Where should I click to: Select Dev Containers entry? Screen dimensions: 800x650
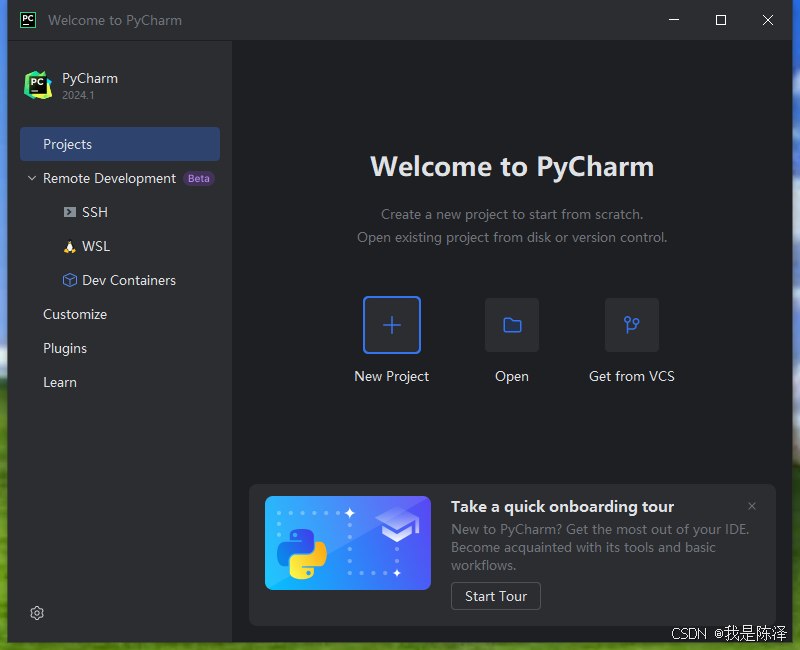click(x=129, y=280)
